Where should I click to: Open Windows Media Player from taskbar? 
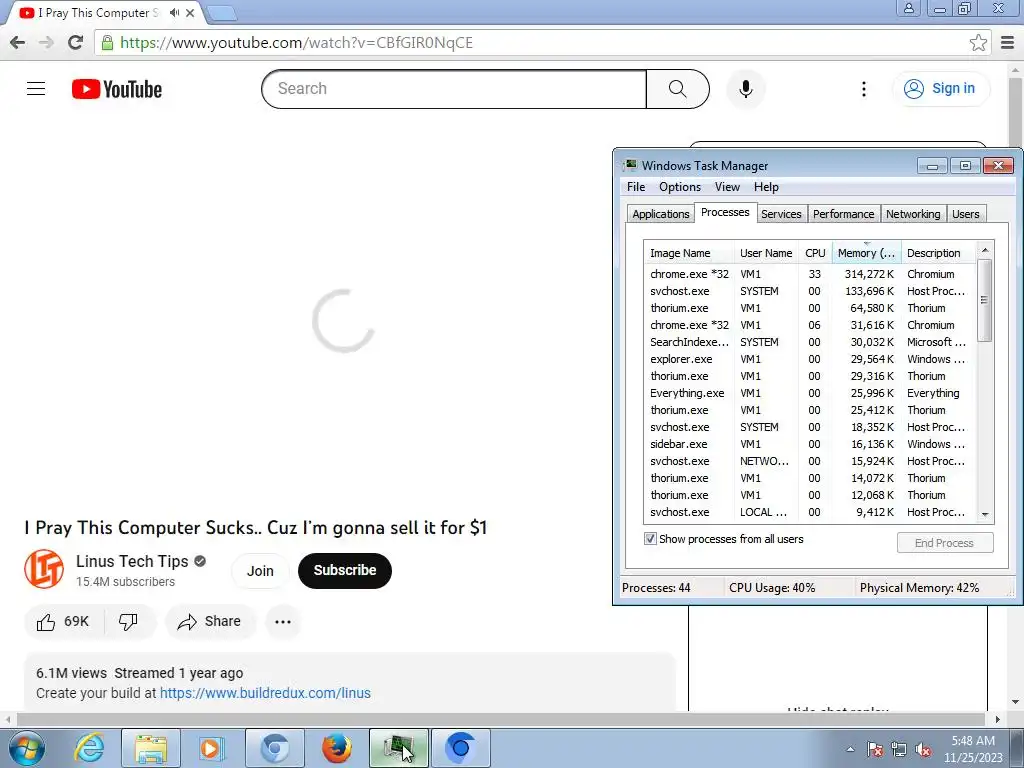212,748
